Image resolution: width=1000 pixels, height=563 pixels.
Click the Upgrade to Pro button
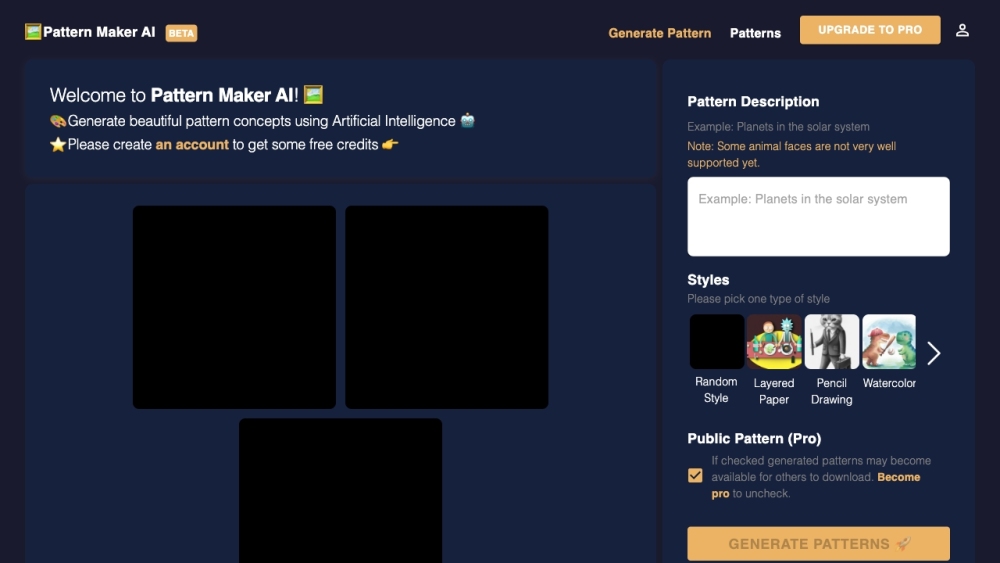point(869,30)
